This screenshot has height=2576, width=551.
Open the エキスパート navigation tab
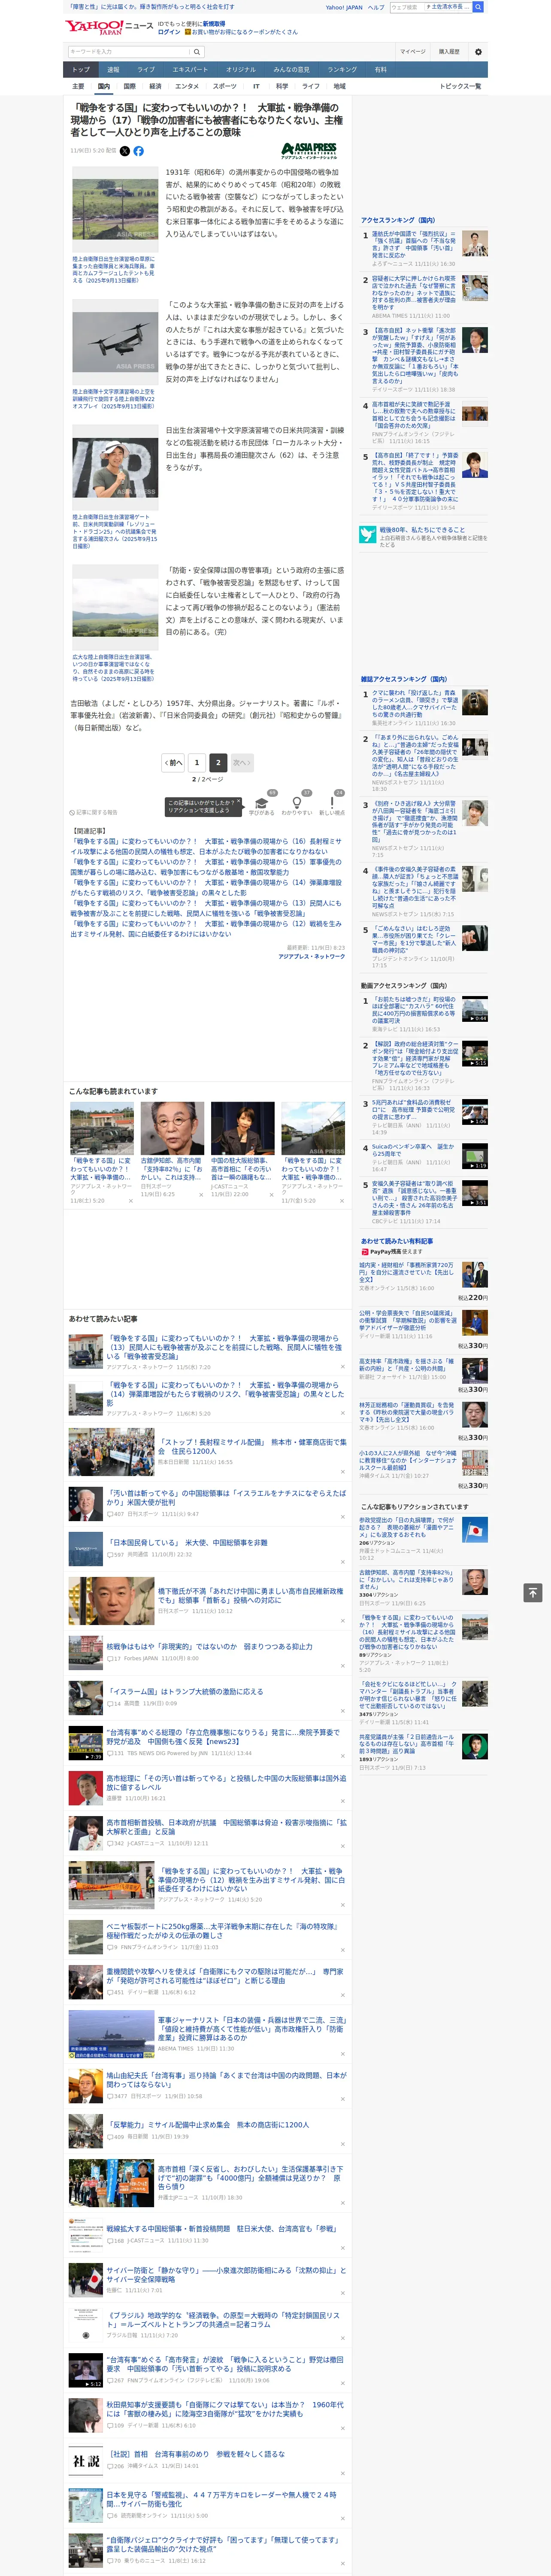[190, 69]
